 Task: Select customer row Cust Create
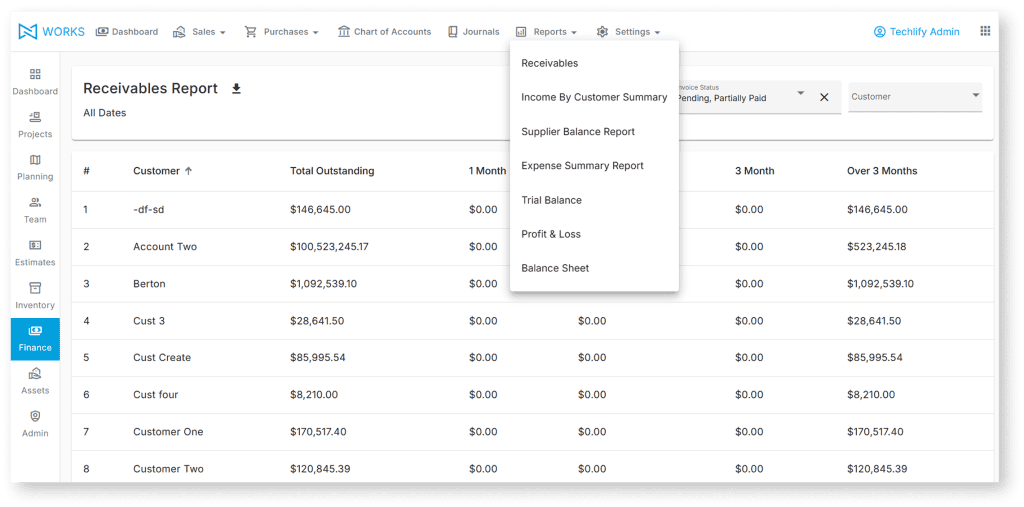533,358
